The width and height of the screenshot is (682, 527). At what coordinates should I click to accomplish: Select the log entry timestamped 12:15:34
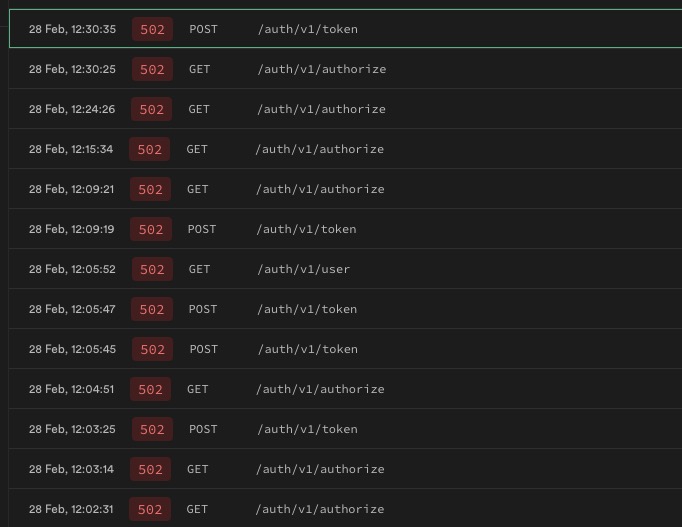(340, 149)
